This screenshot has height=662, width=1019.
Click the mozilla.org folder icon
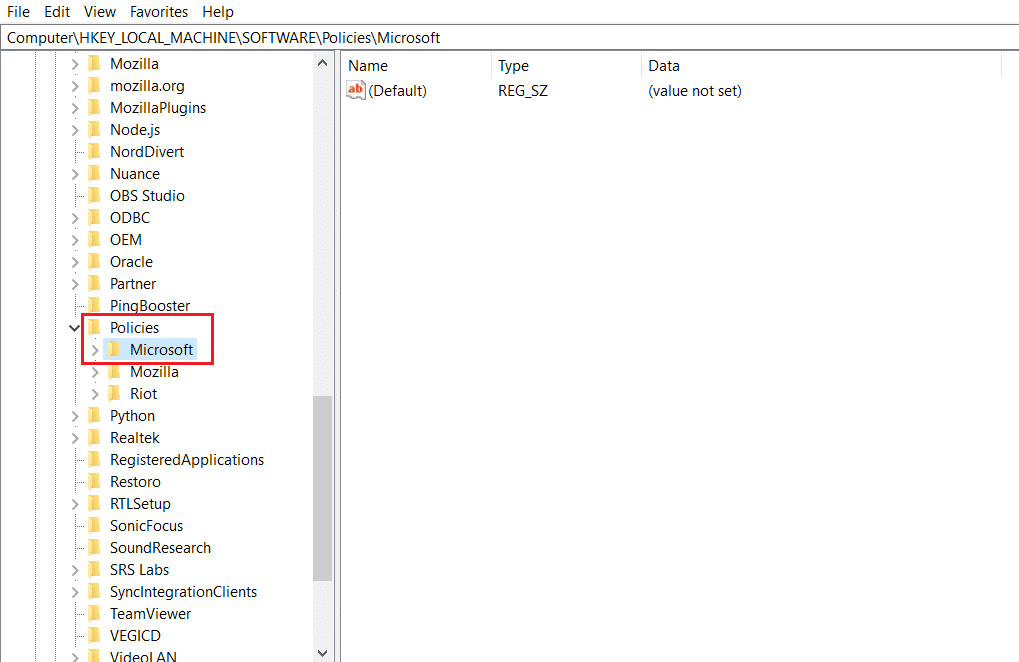[94, 85]
